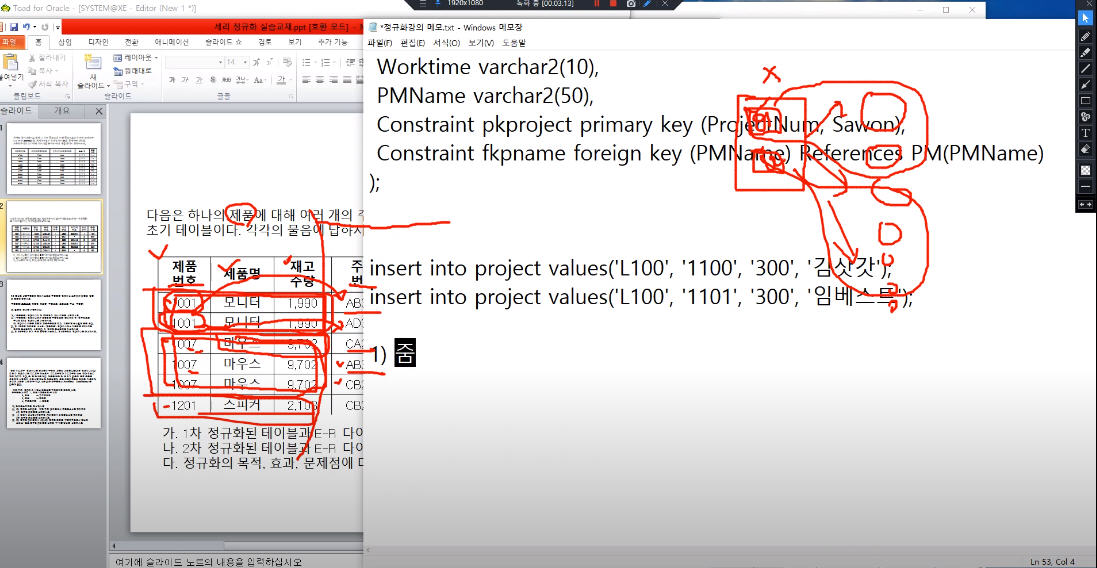
Task: Switch to the PowerPoint 디자인 ribbon tab
Action: click(98, 42)
